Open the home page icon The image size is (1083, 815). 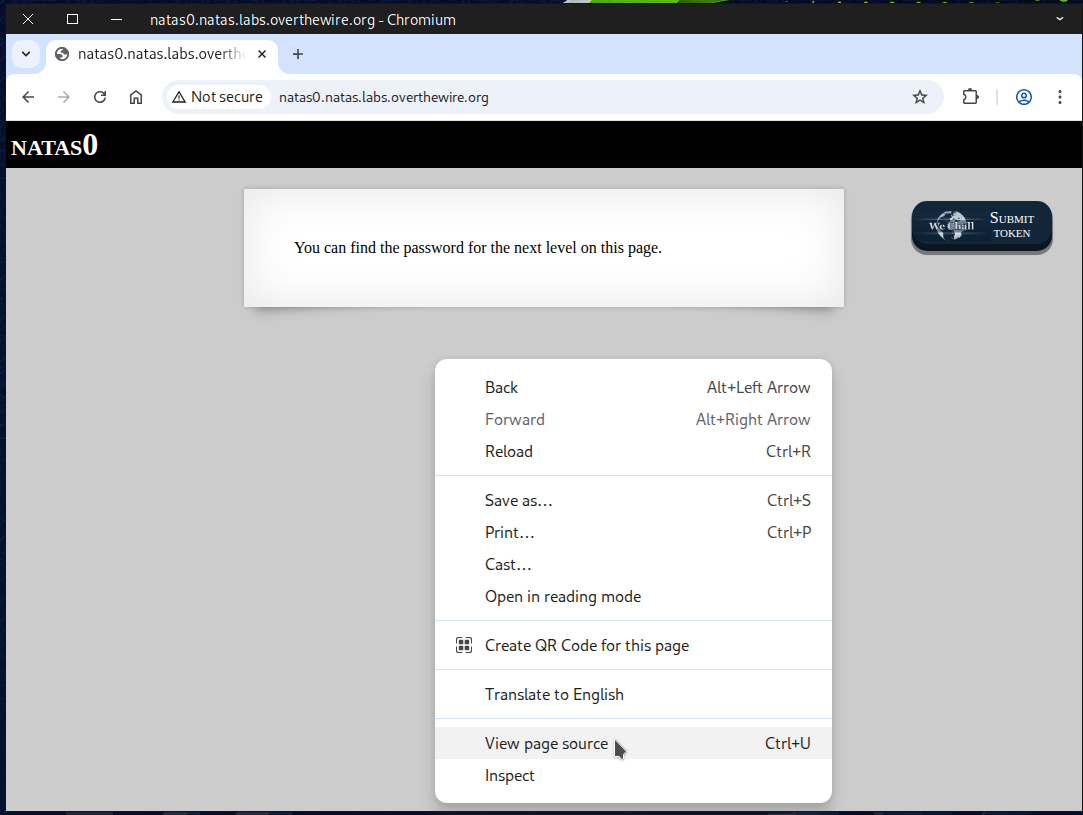click(136, 97)
